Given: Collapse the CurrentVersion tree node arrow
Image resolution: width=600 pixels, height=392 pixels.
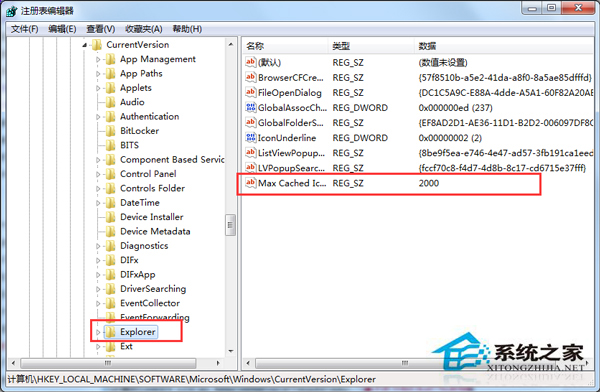Looking at the screenshot, I should click(x=85, y=45).
